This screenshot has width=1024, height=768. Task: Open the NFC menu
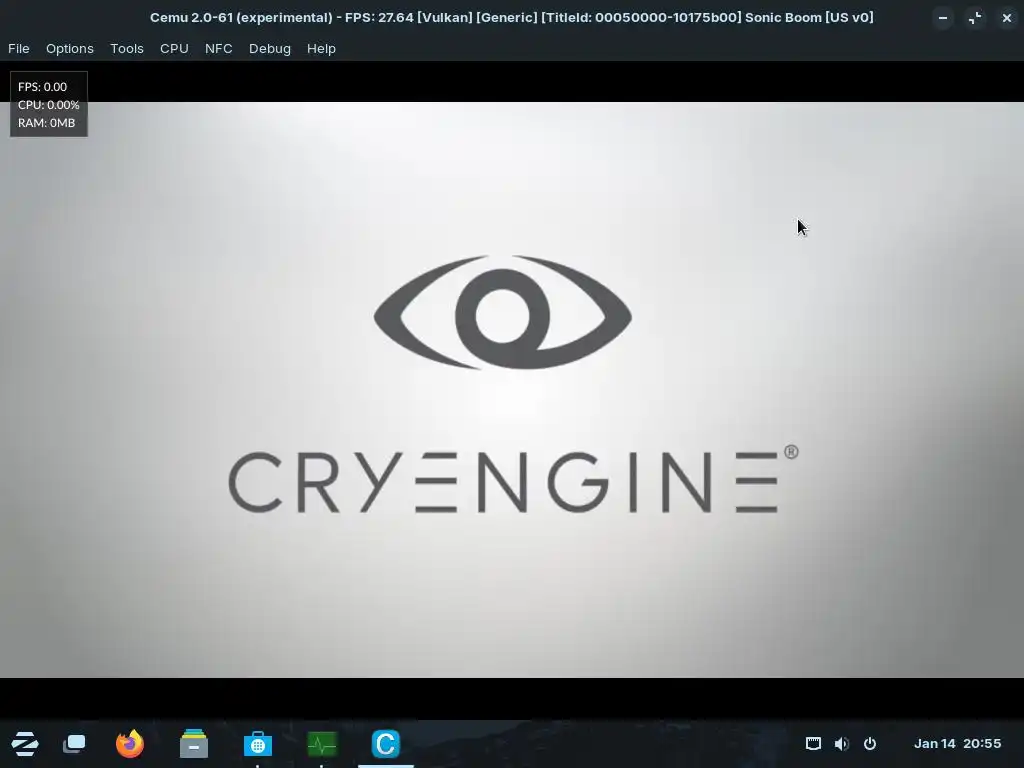point(219,48)
